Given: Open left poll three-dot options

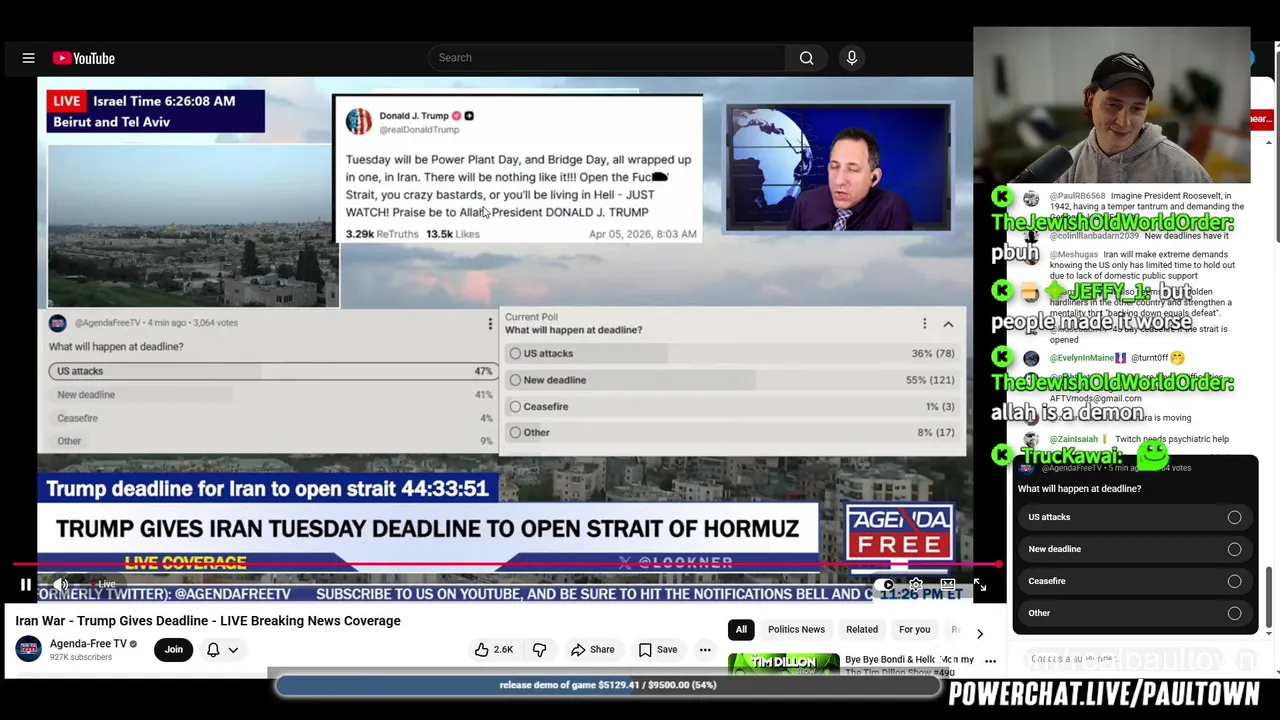Looking at the screenshot, I should [490, 324].
